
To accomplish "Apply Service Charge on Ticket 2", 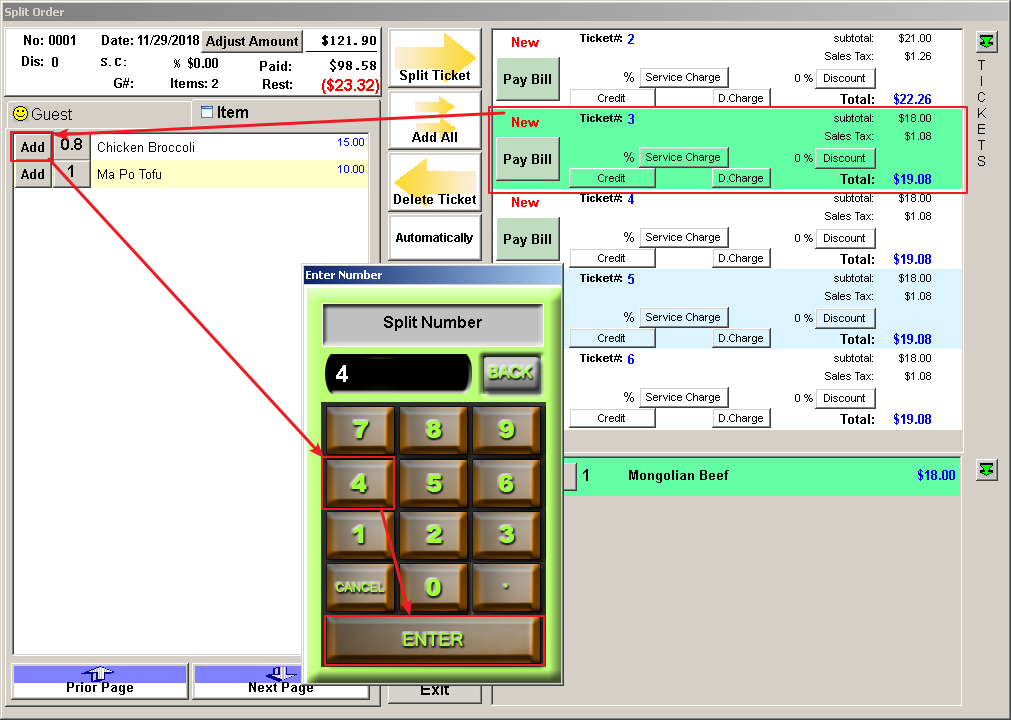I will click(683, 77).
